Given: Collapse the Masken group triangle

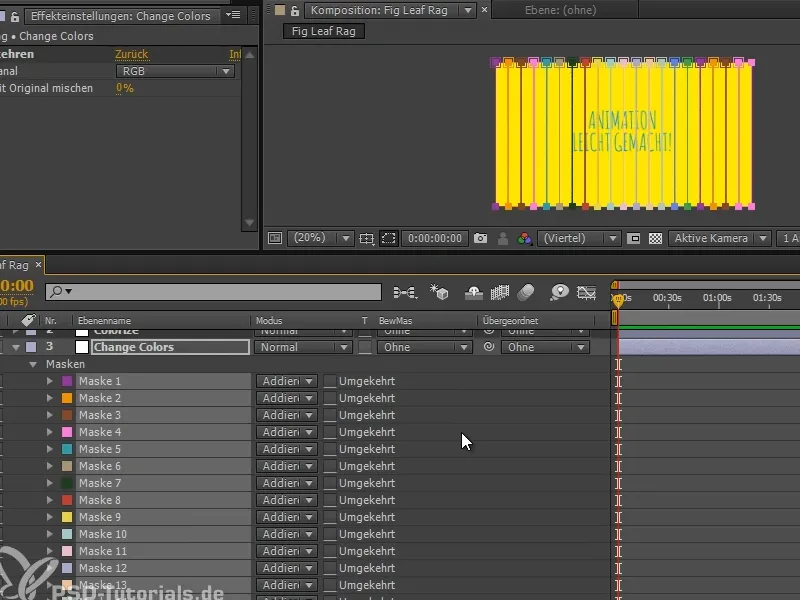Looking at the screenshot, I should [x=33, y=364].
